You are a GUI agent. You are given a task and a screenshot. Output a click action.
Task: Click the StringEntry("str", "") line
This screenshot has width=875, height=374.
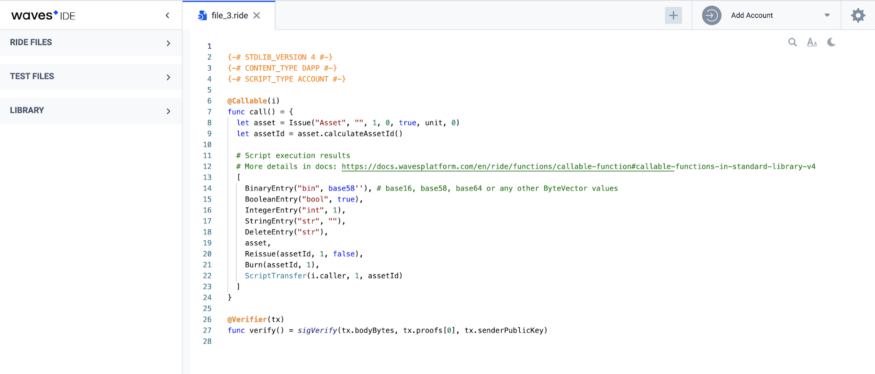295,221
